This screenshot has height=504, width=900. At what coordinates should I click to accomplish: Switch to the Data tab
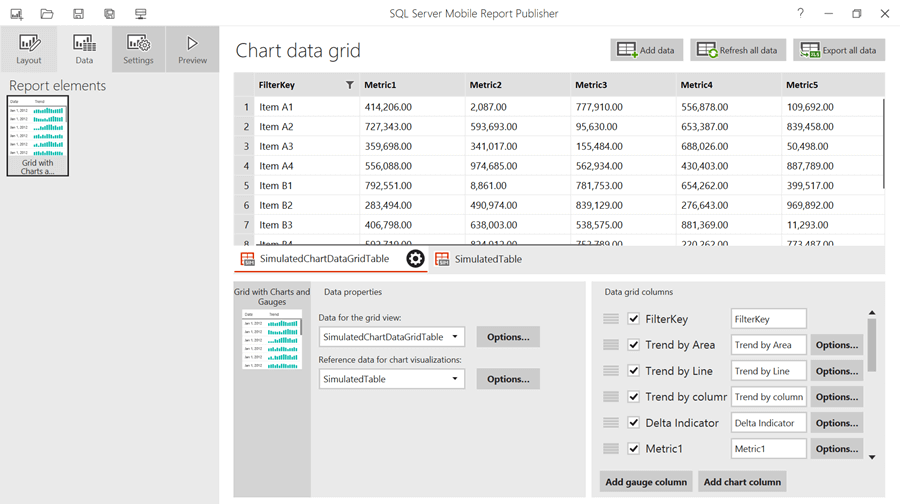point(84,49)
